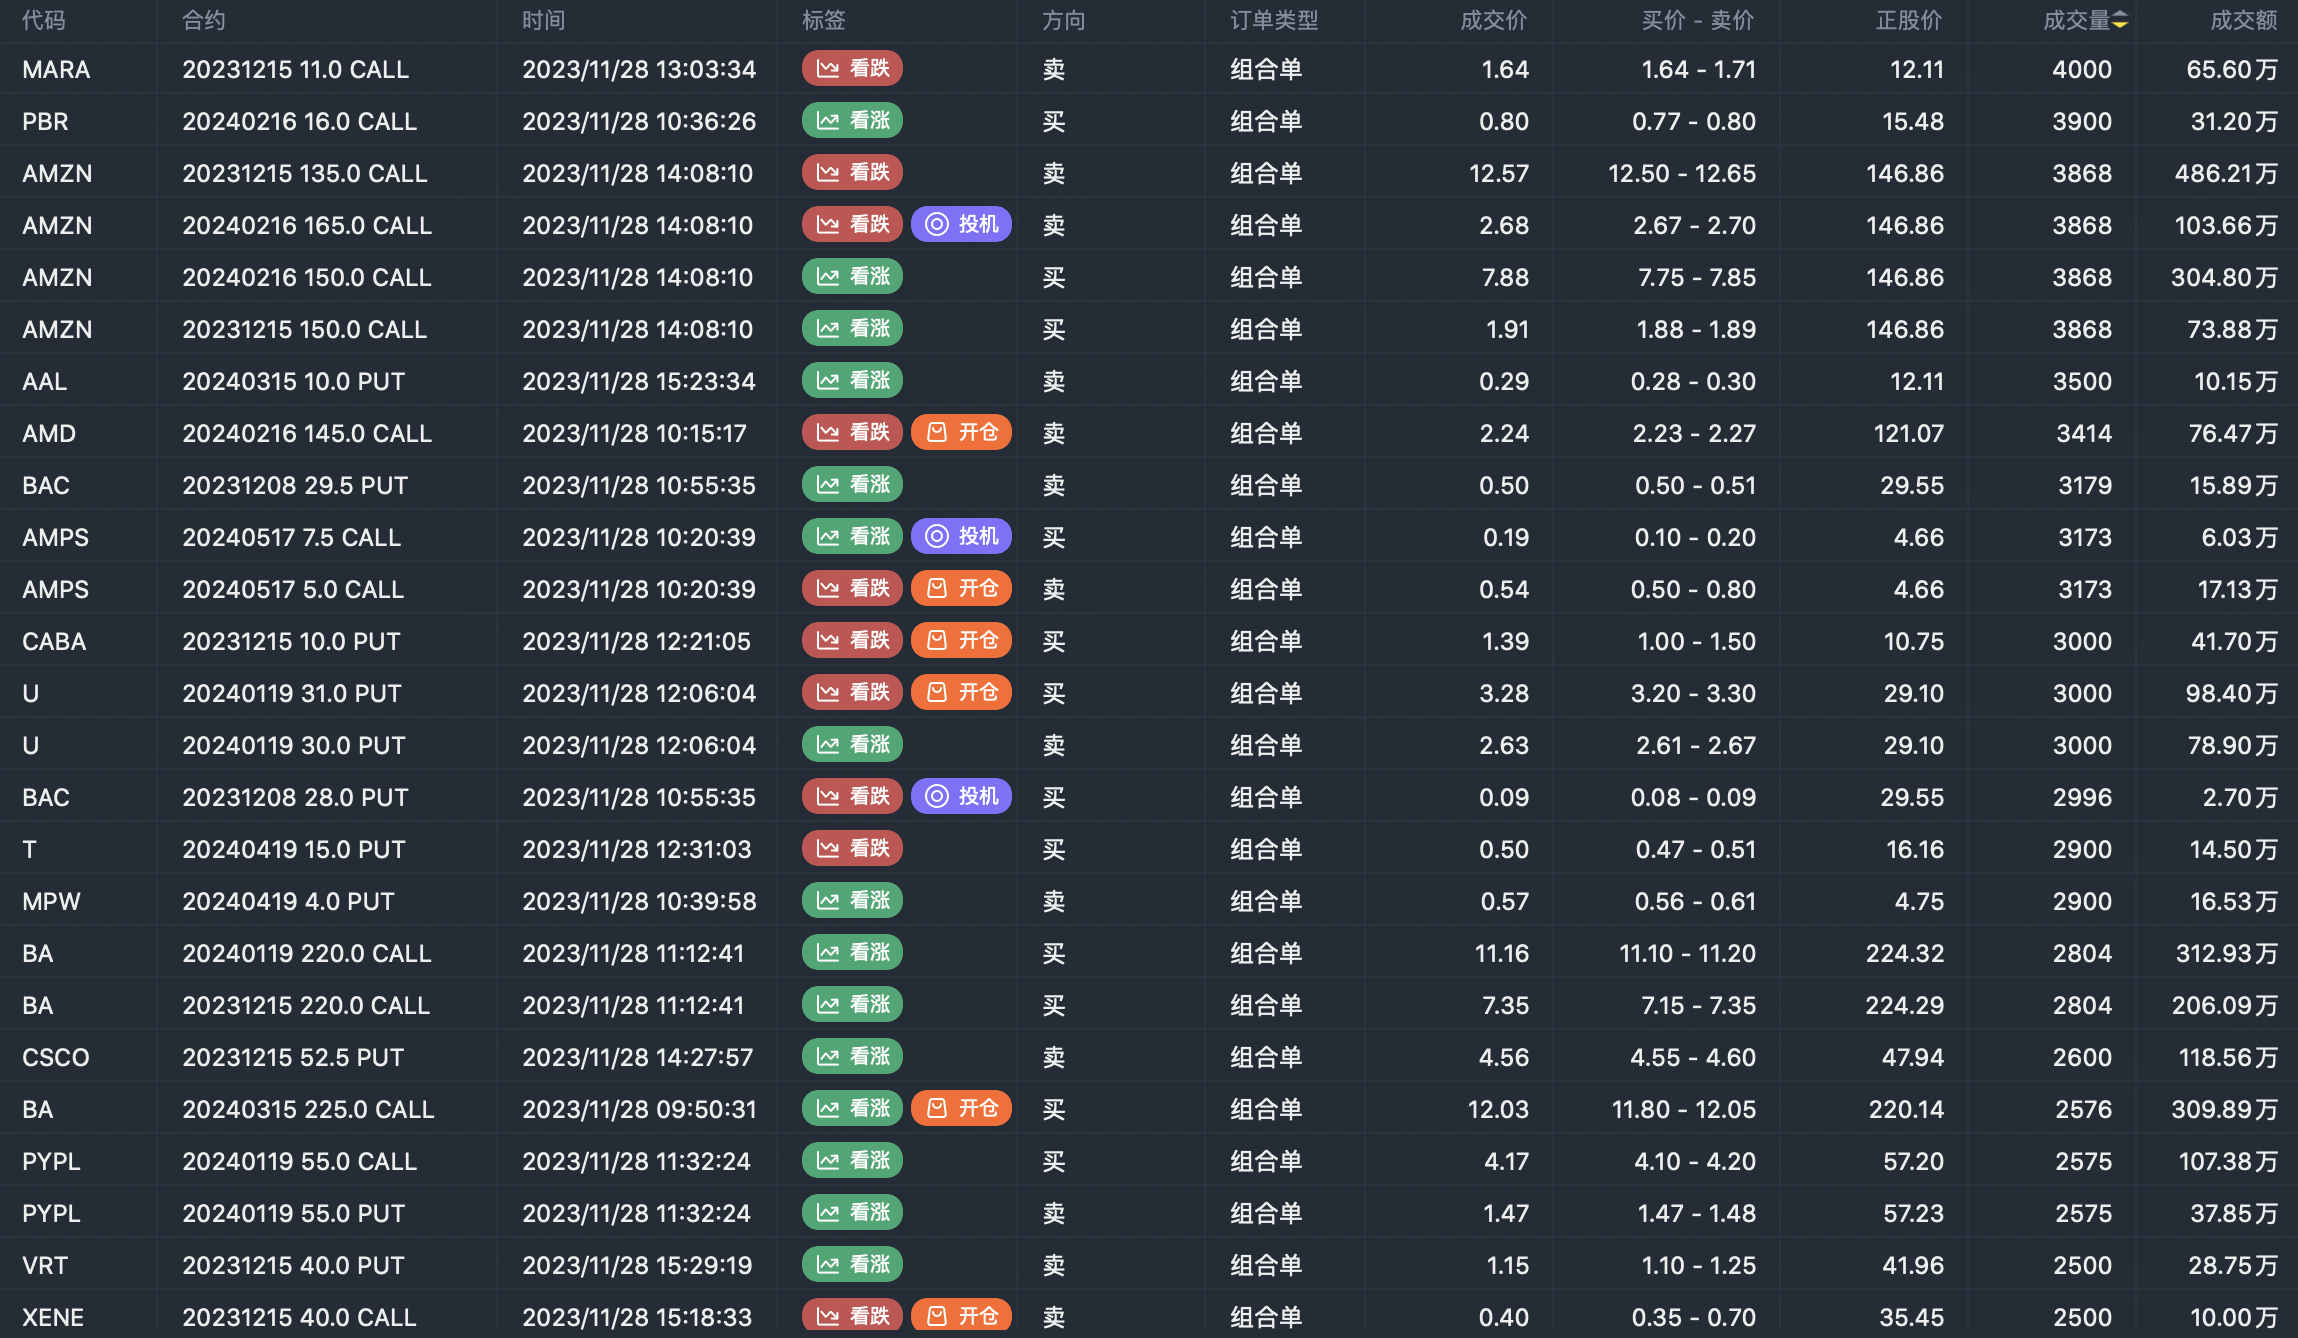Sort by the 时间 column header
The height and width of the screenshot is (1338, 2298).
[543, 20]
